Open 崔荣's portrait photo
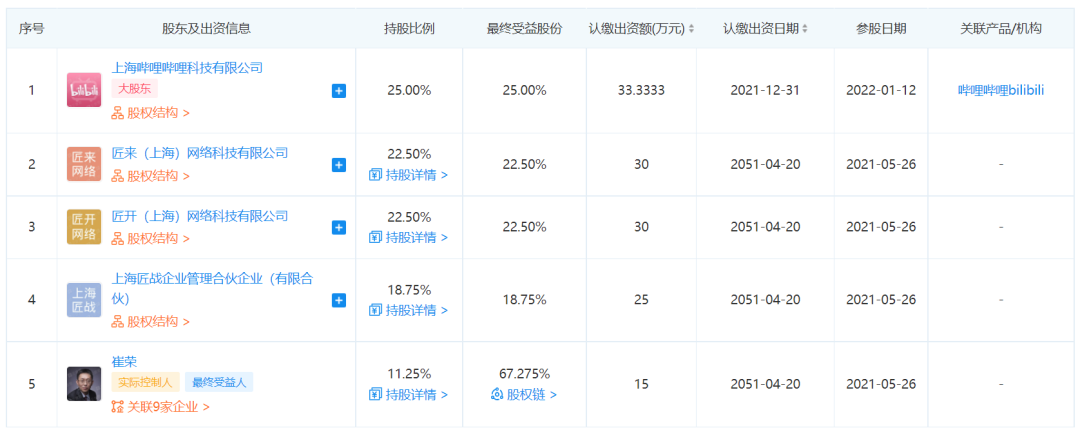Image resolution: width=1080 pixels, height=437 pixels. point(84,384)
